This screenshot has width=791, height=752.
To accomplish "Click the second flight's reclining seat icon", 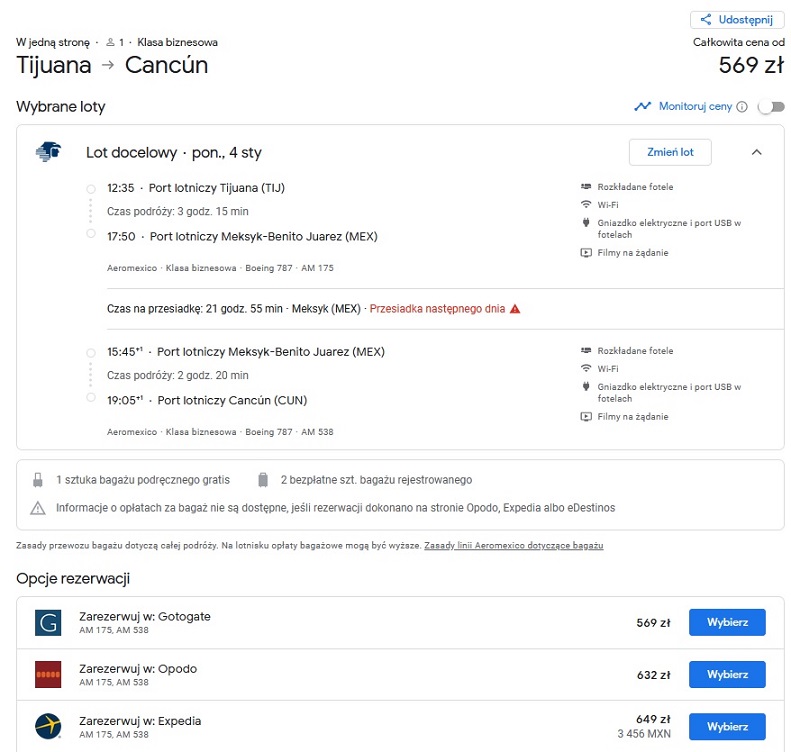I will click(x=586, y=351).
